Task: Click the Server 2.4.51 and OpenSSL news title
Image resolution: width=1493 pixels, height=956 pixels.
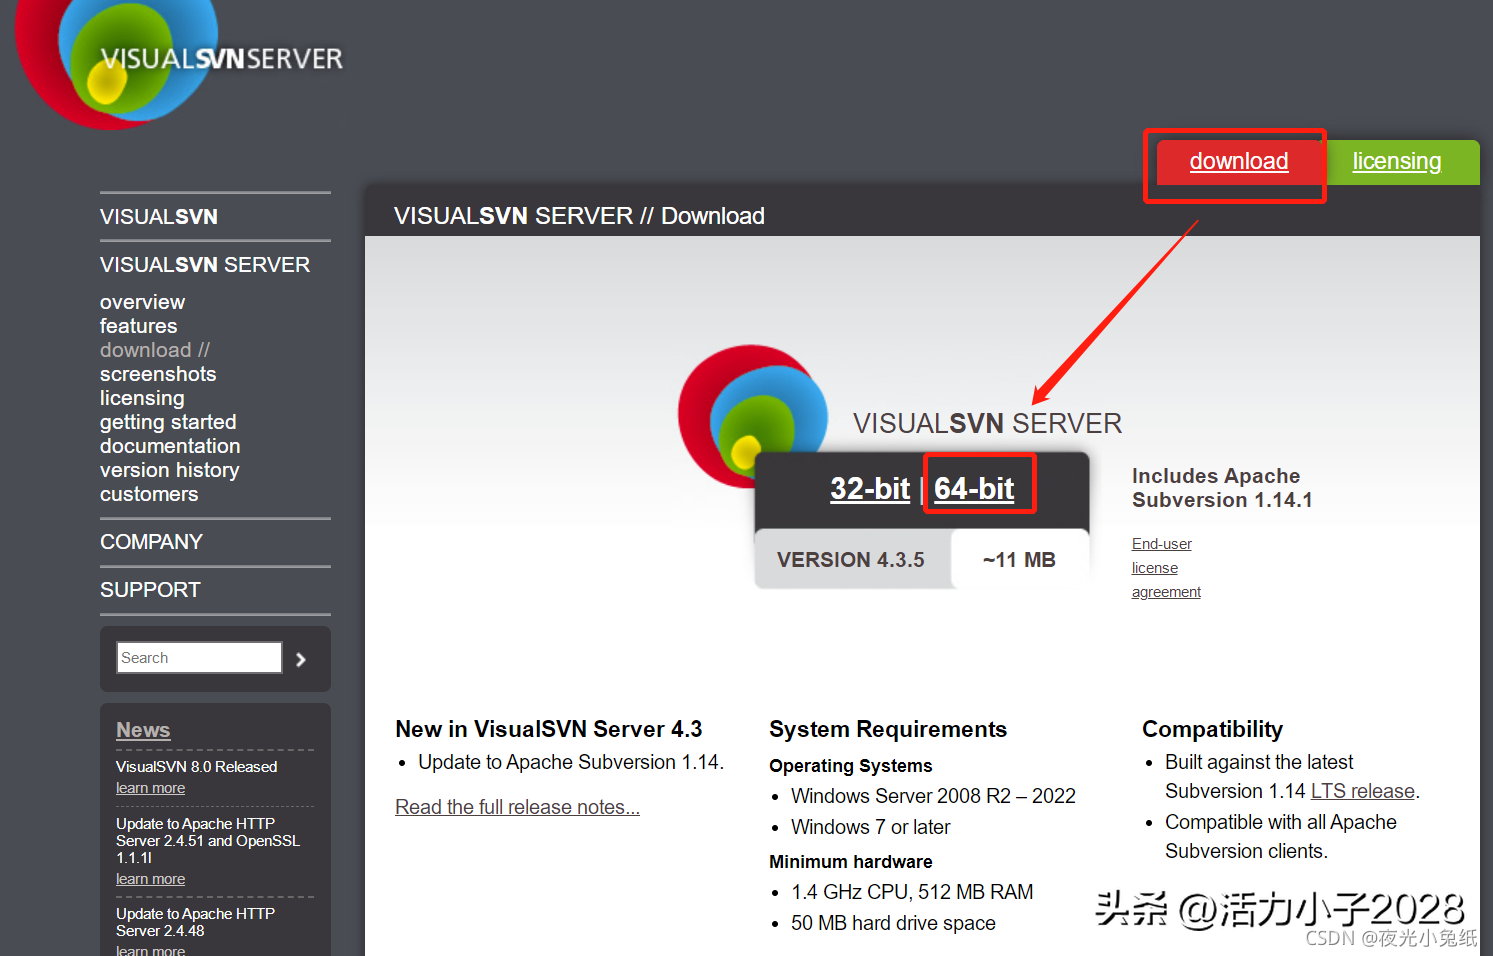Action: tap(208, 841)
